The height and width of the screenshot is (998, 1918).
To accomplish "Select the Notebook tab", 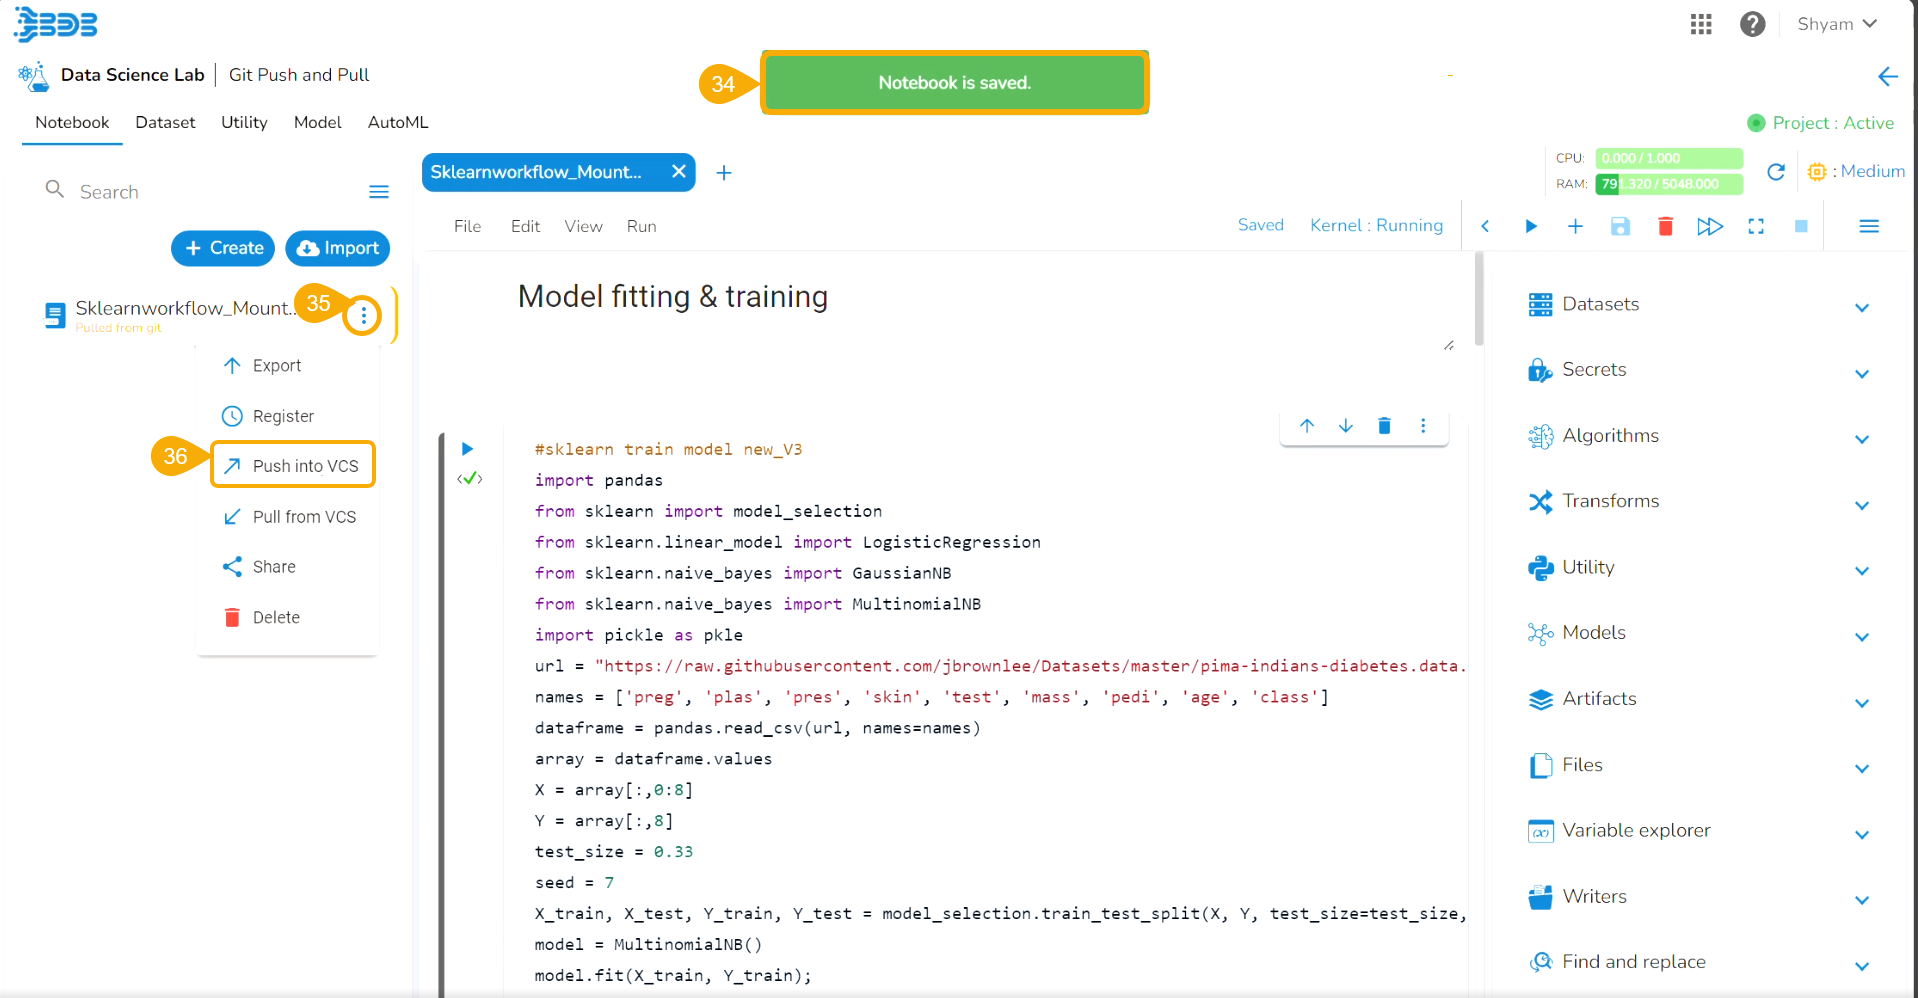I will [x=72, y=123].
